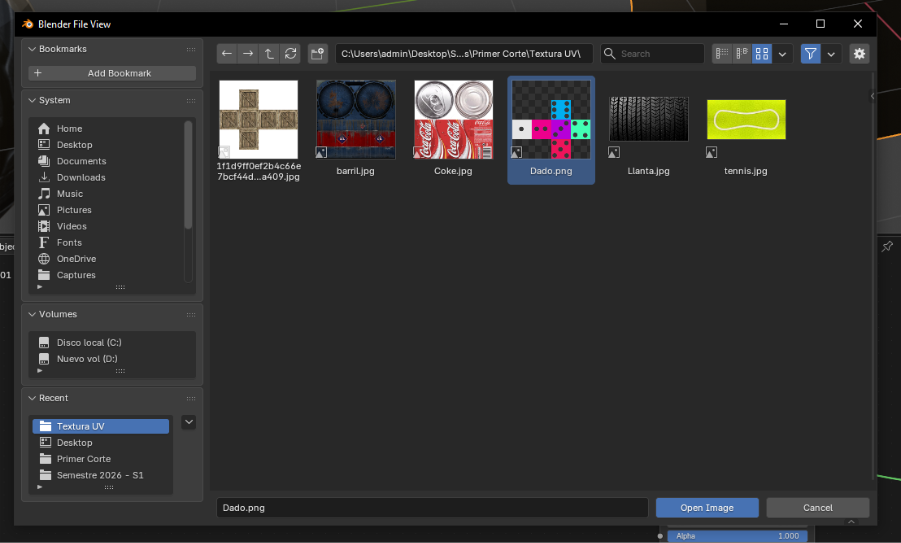Screen dimensions: 901x543
Task: Go back to the previous folder
Action: [x=227, y=54]
